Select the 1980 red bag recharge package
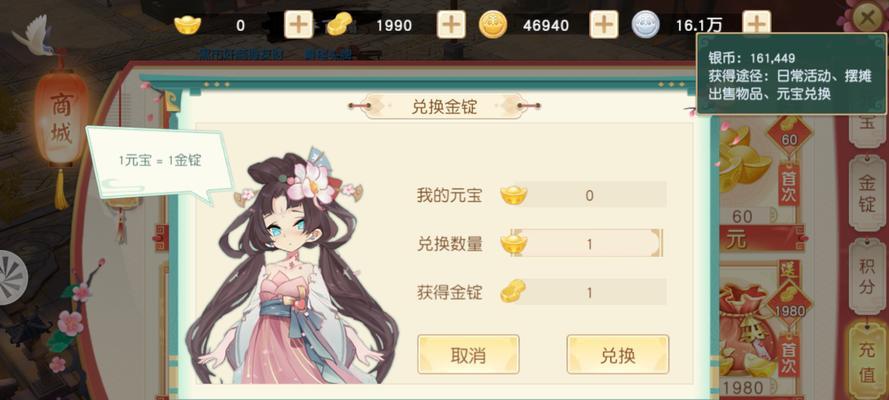 click(x=761, y=331)
